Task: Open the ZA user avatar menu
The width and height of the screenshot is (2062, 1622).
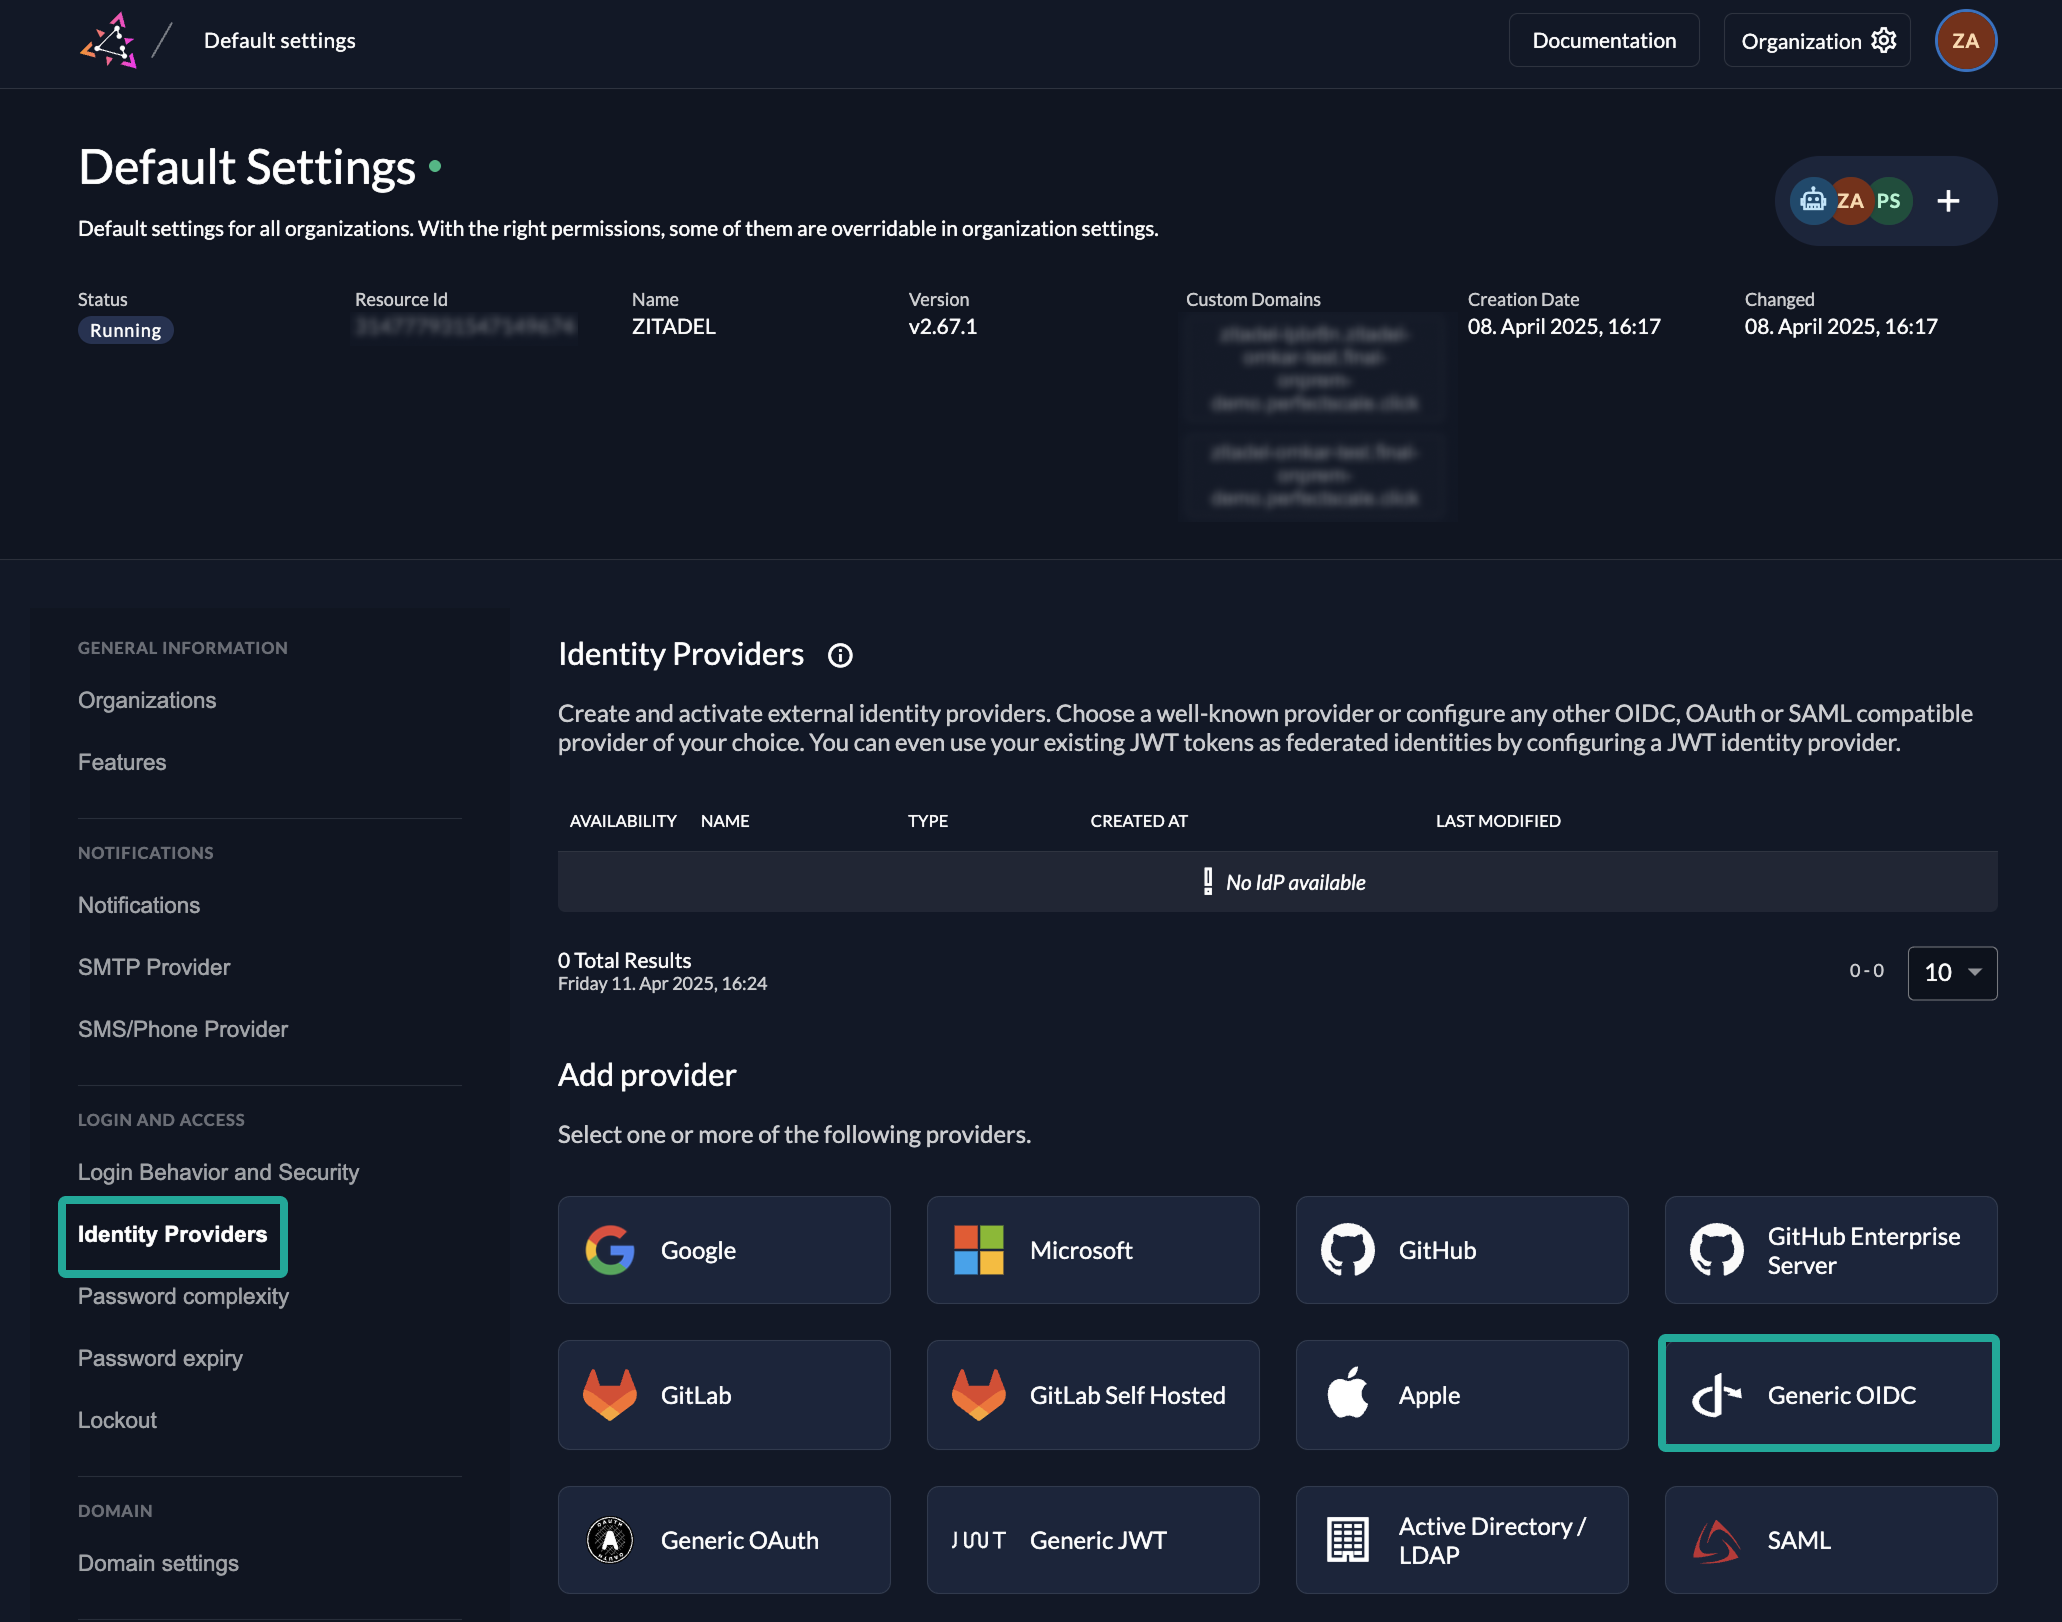Action: point(1965,41)
